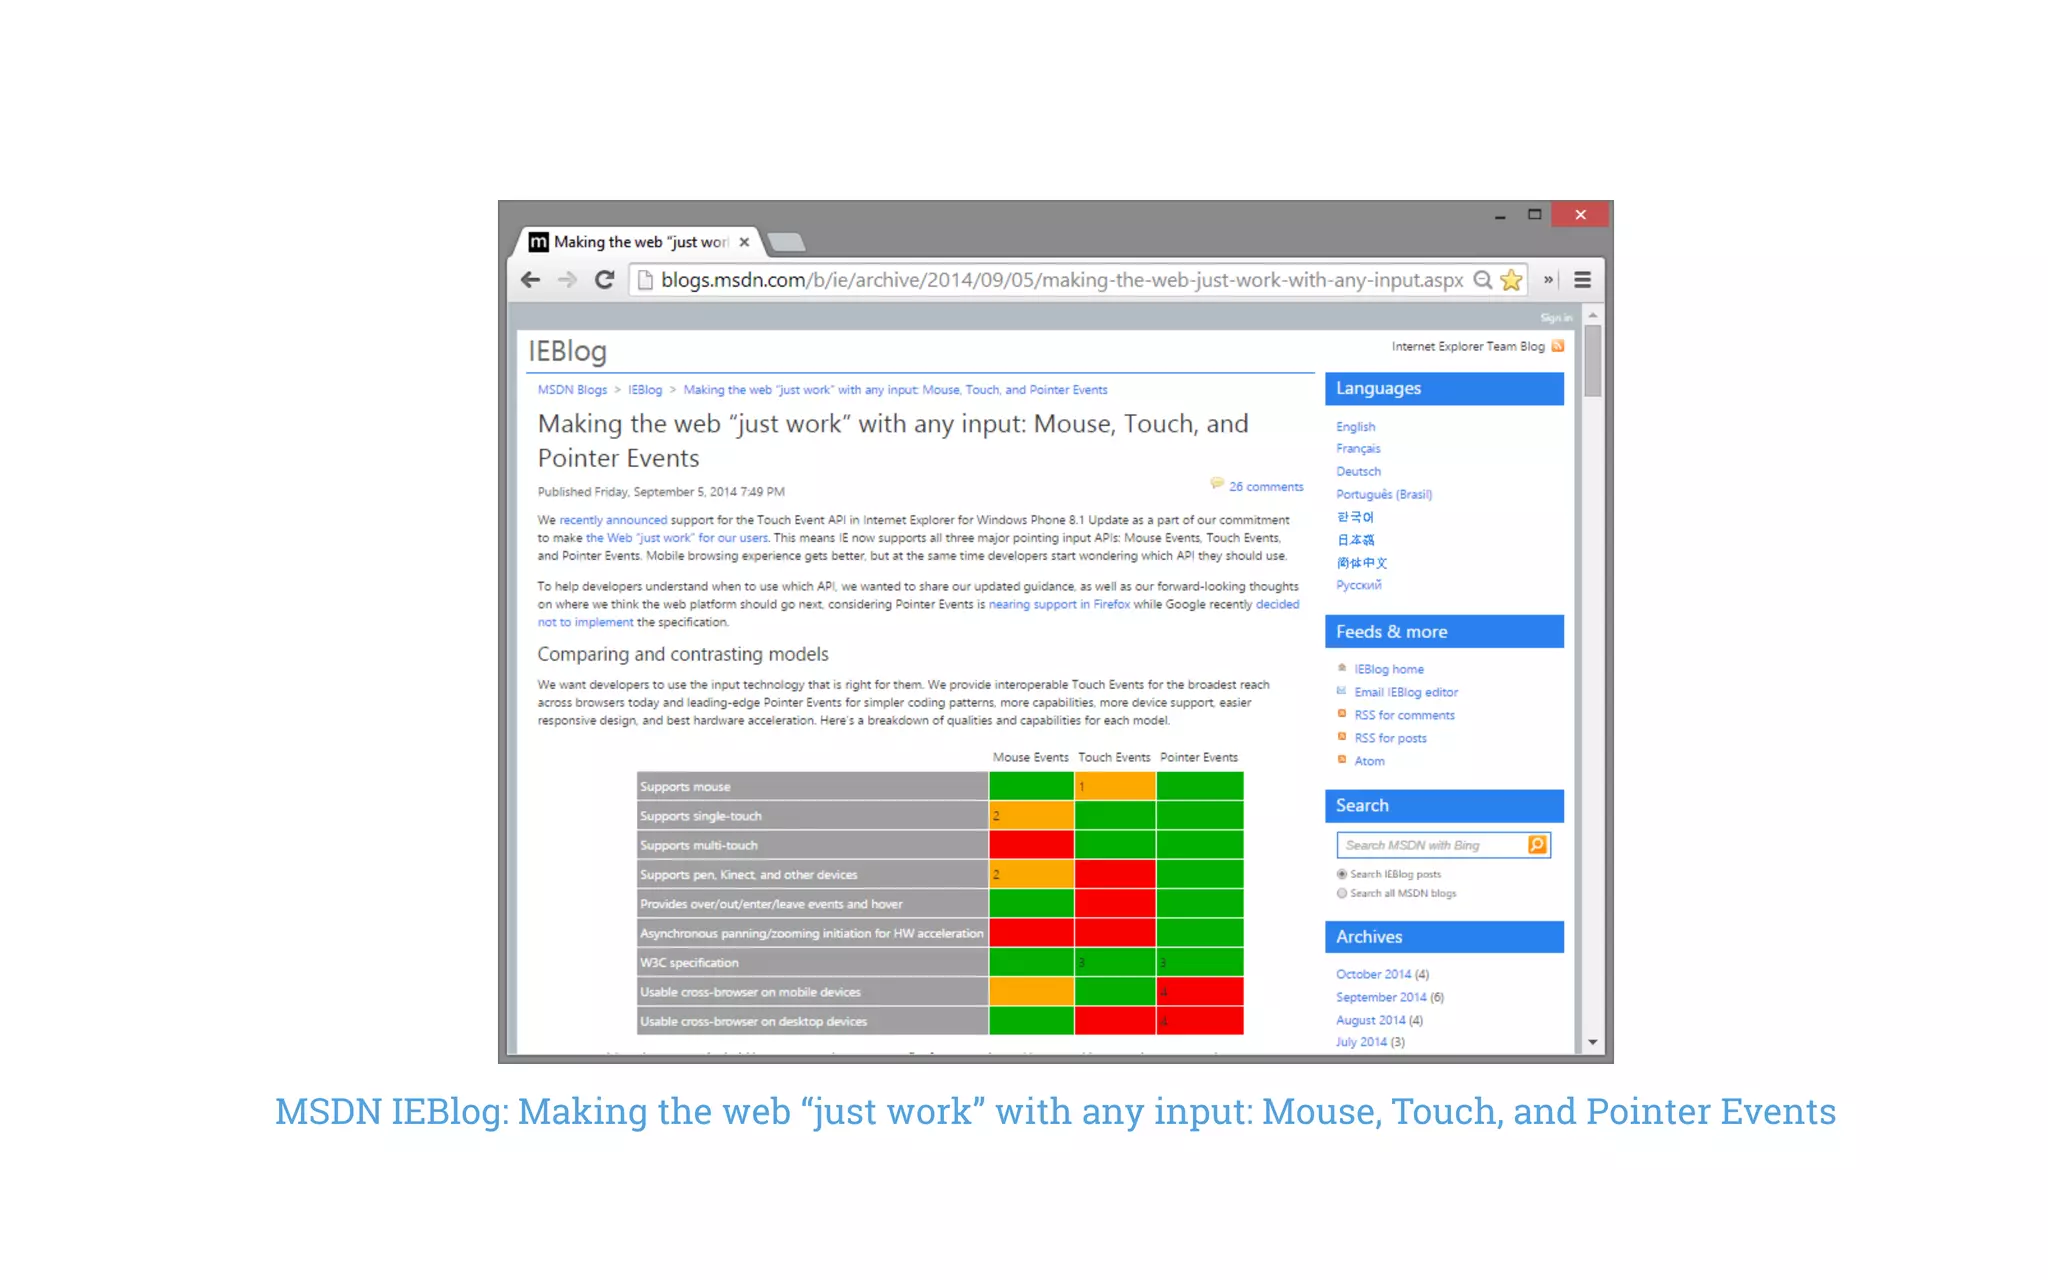The height and width of the screenshot is (1280, 2048).
Task: Follow the 'recently announced' link
Action: (x=613, y=520)
